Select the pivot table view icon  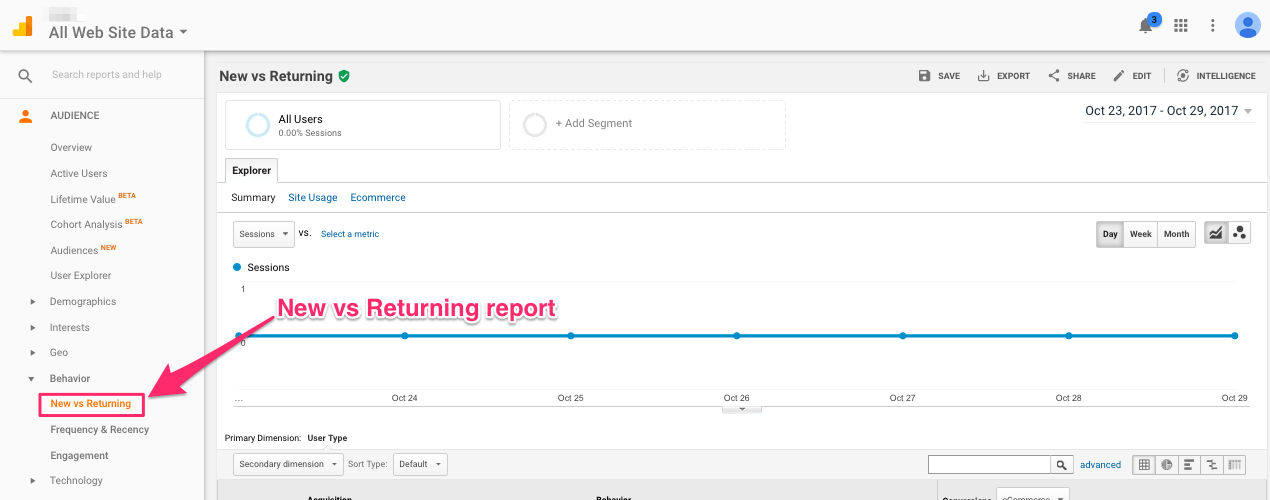[1235, 464]
